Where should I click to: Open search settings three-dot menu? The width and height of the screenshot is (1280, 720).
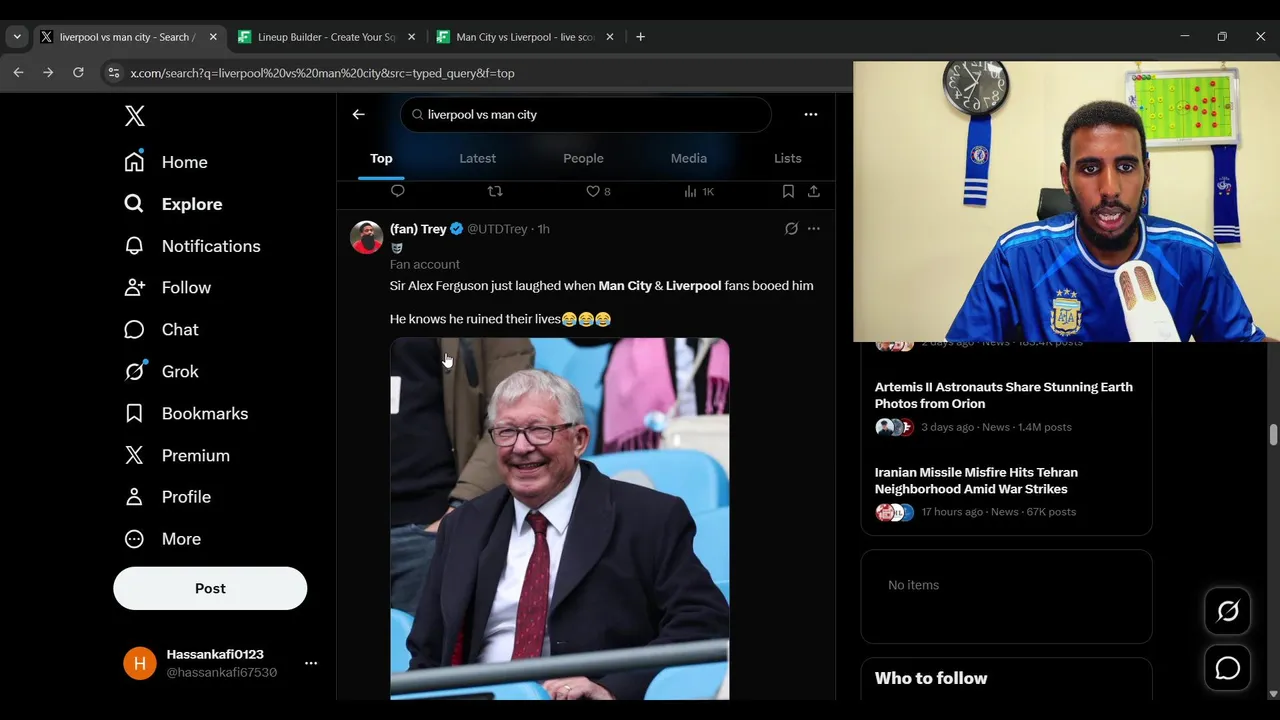[x=811, y=114]
